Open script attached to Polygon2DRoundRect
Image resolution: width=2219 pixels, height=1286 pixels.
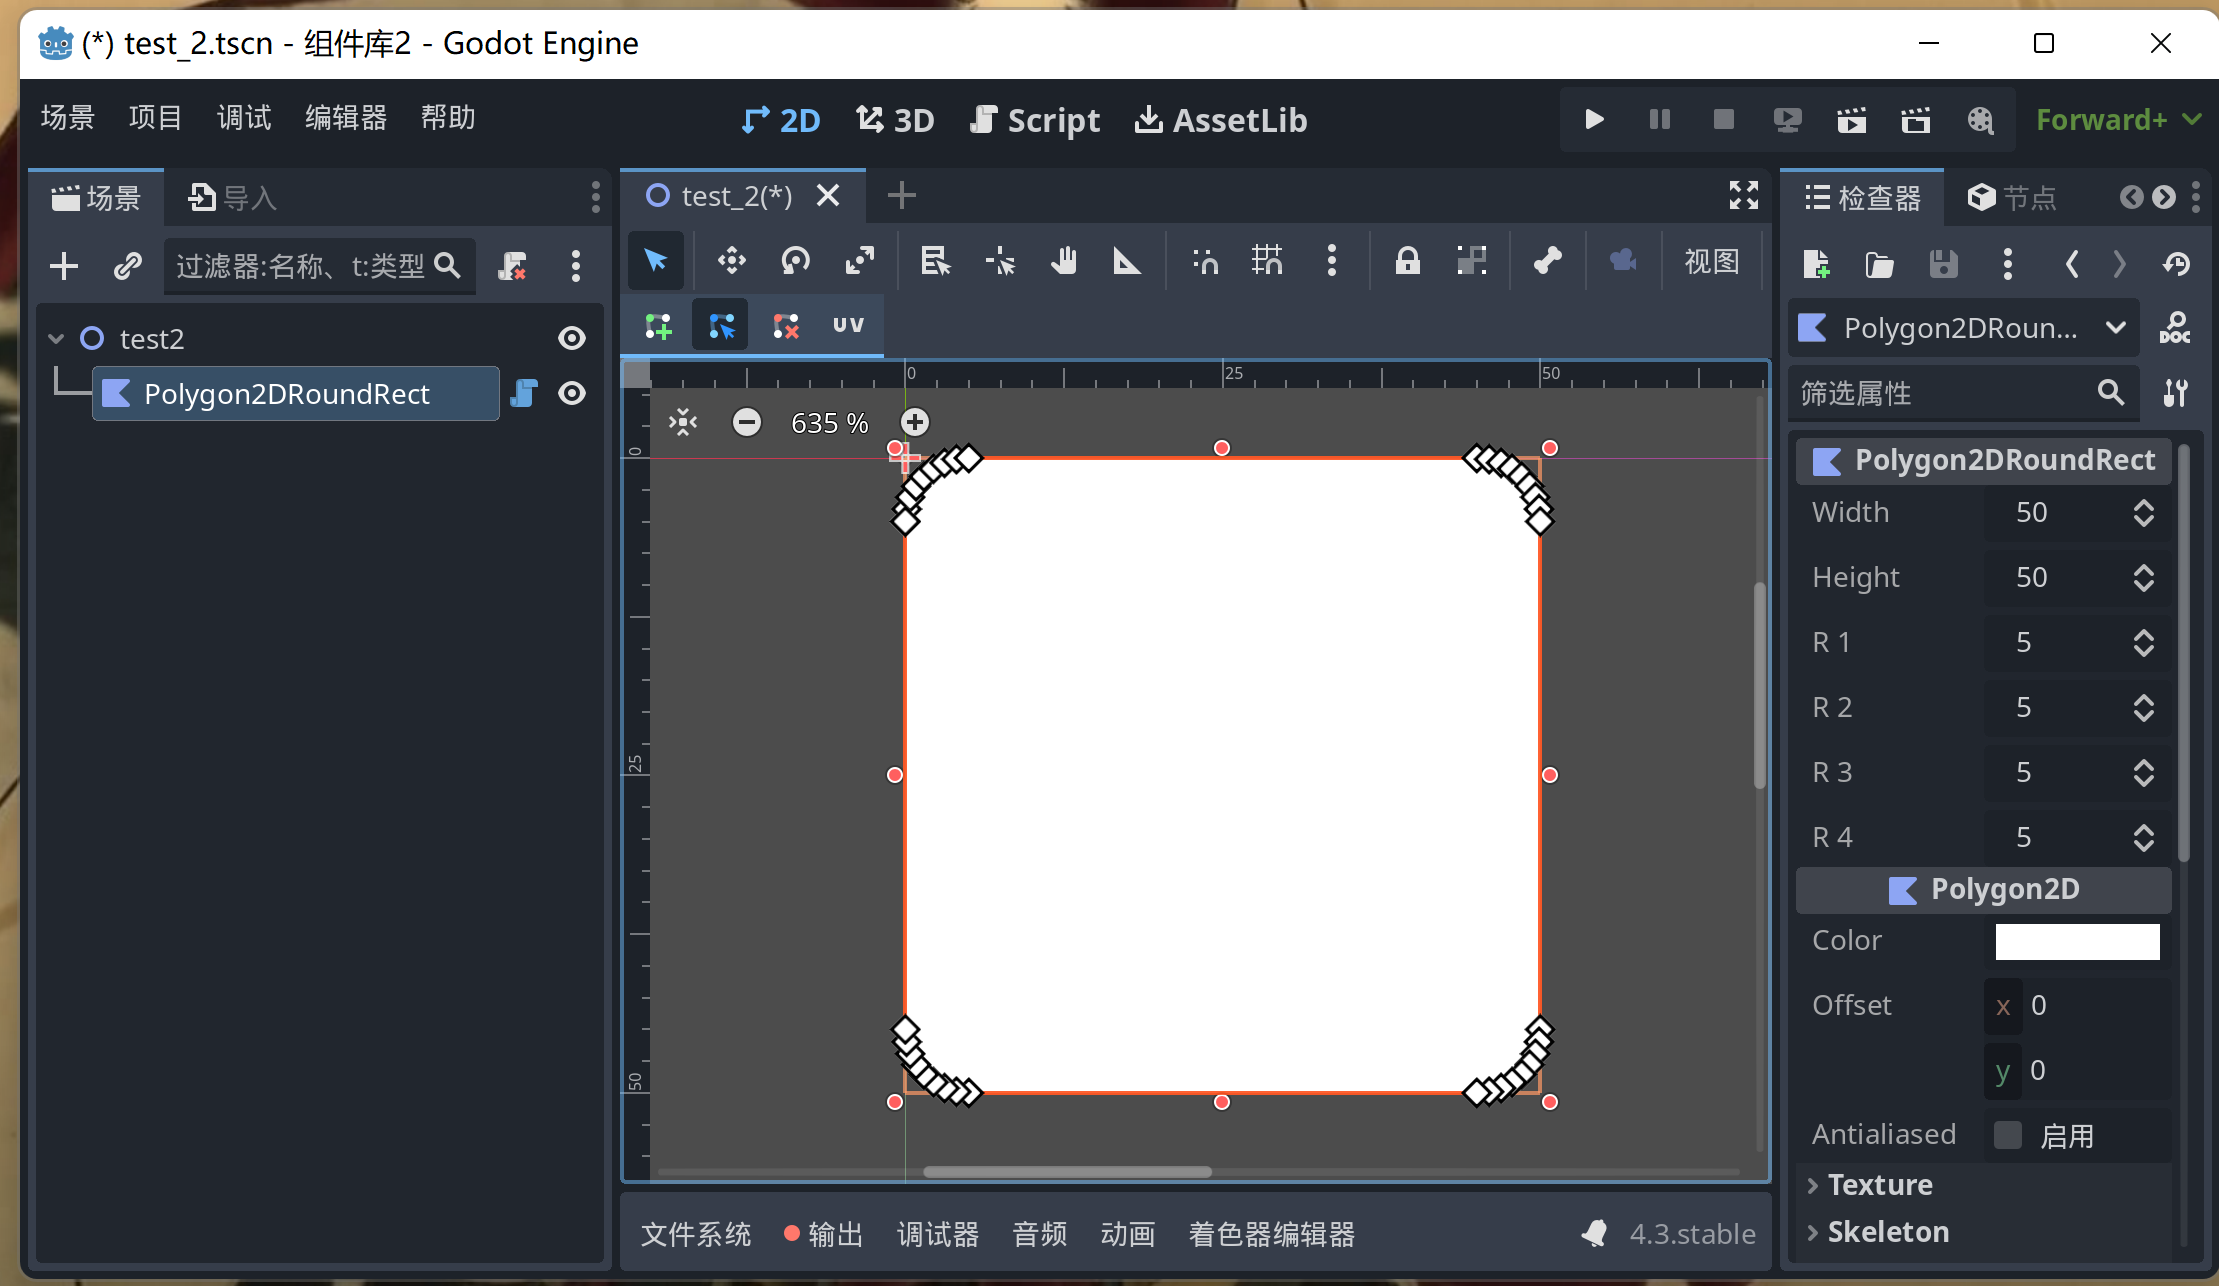pos(524,394)
